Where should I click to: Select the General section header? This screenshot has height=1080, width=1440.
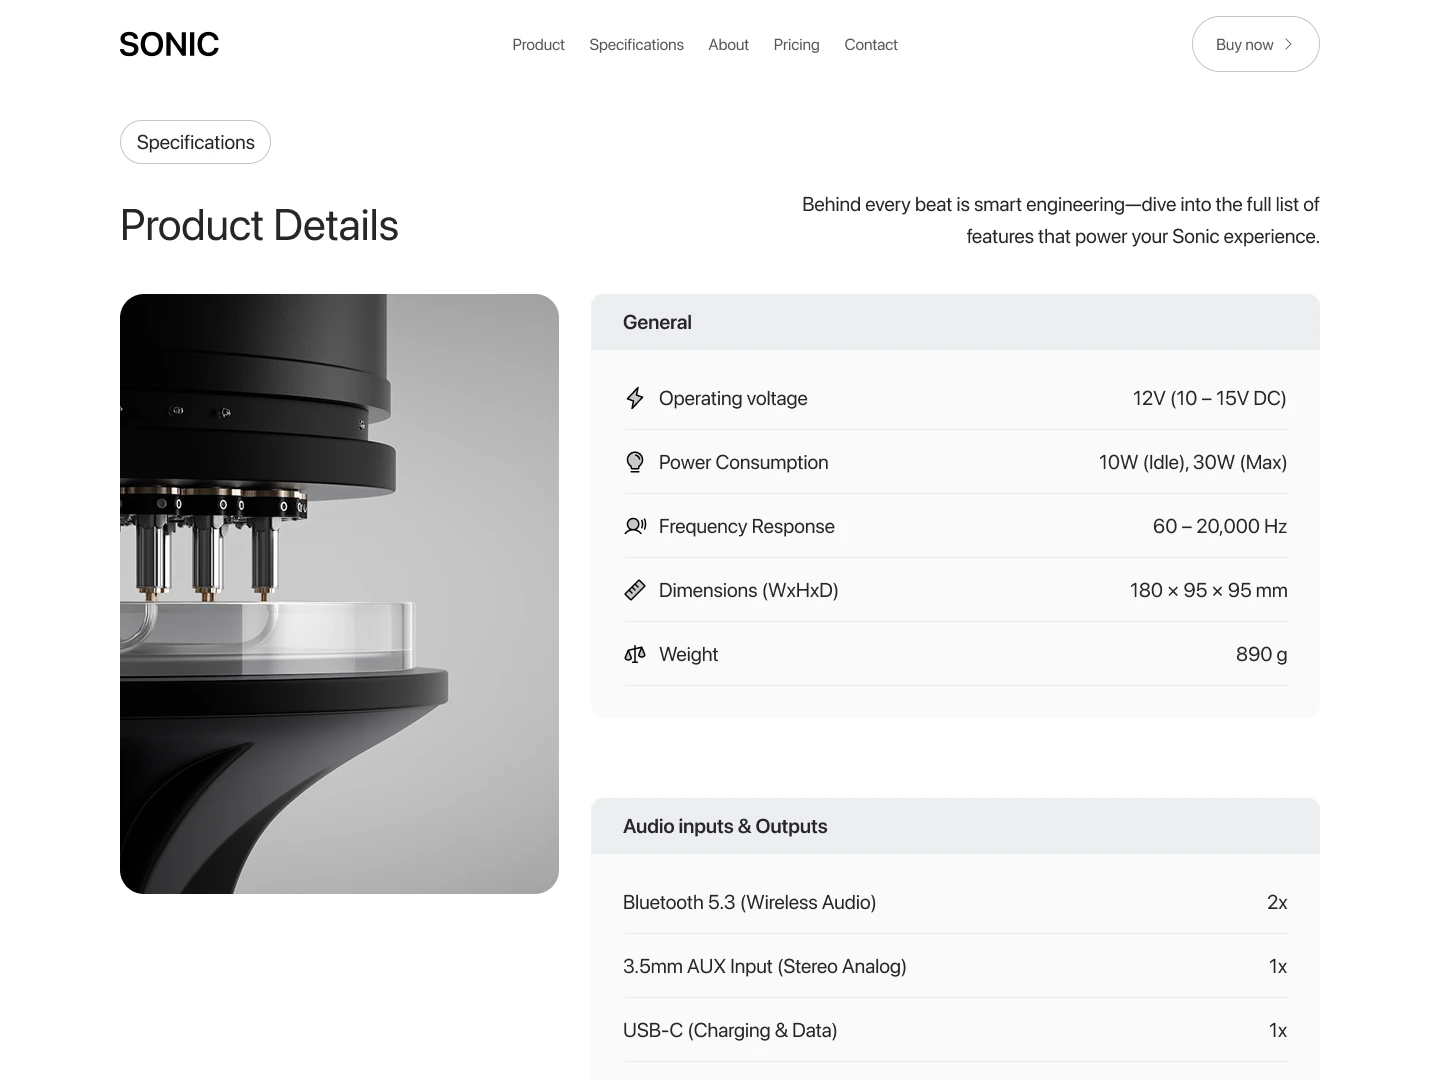(x=955, y=322)
